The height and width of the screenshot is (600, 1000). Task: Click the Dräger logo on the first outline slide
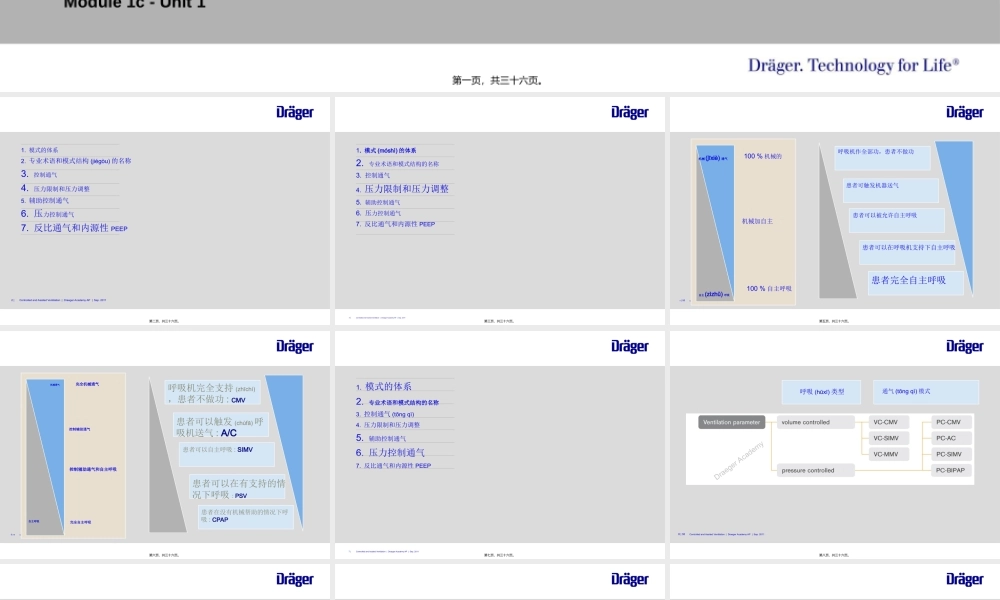point(294,112)
